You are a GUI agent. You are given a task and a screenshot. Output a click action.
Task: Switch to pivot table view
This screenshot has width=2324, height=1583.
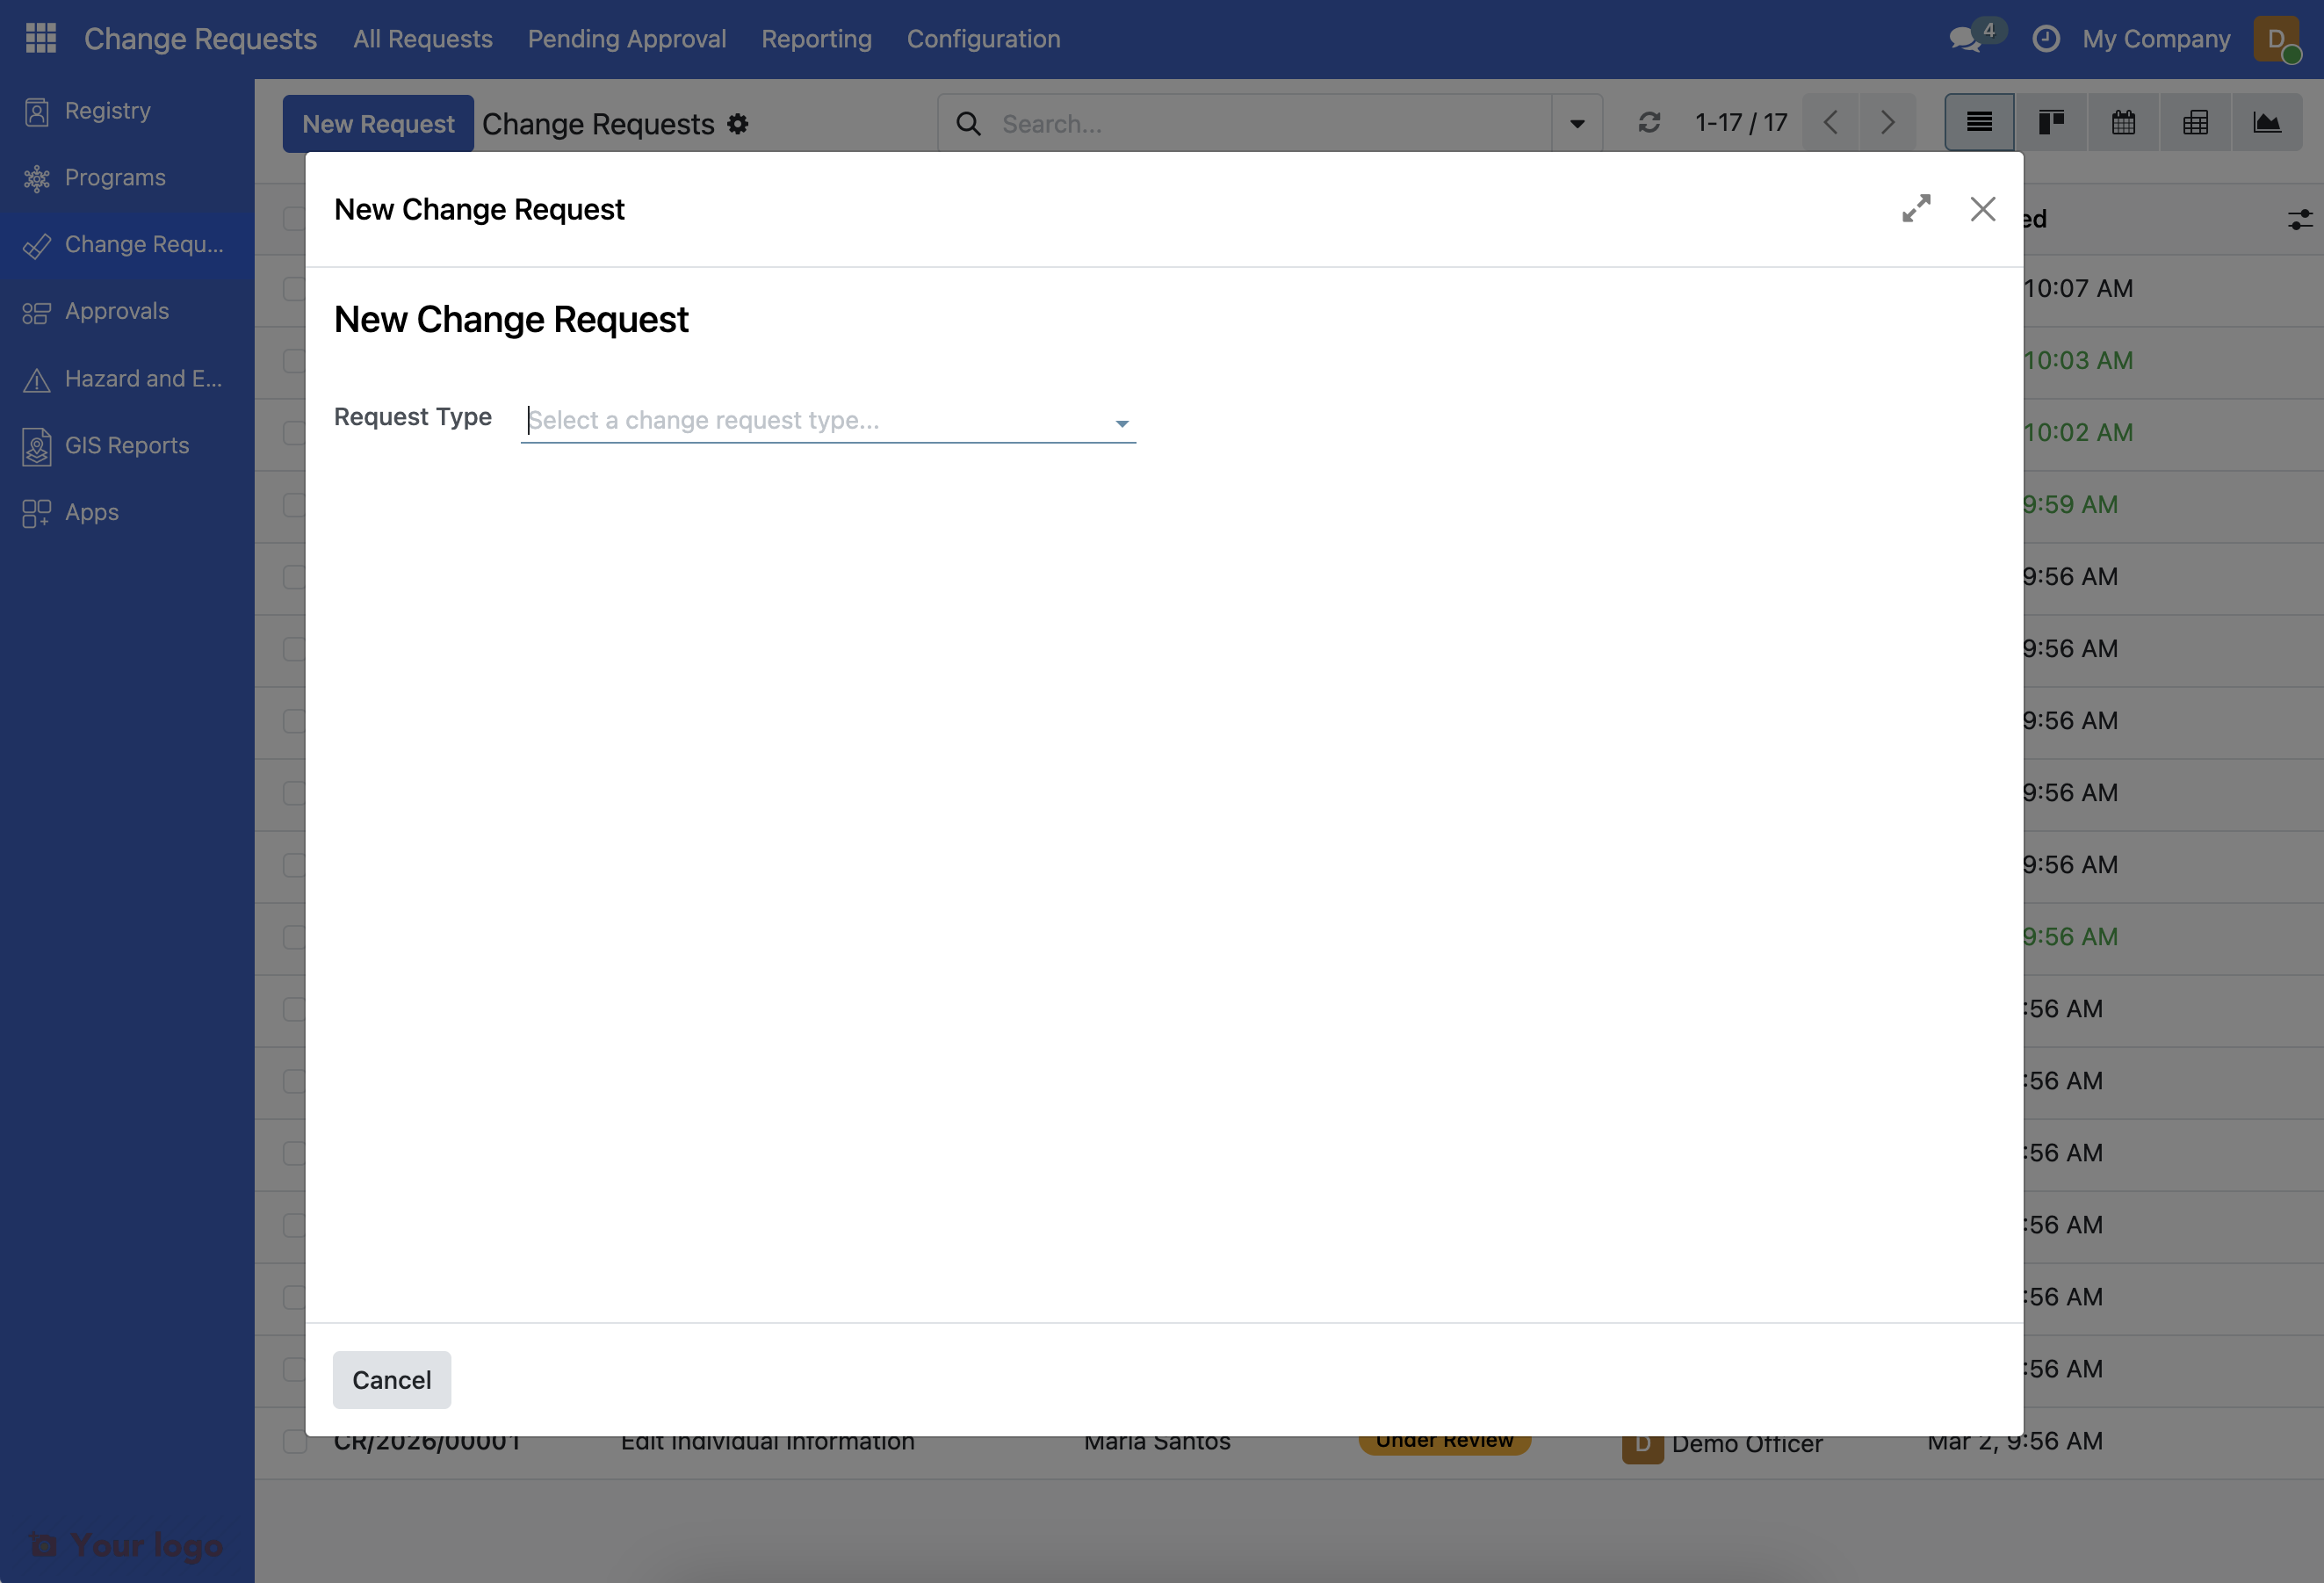[2195, 123]
